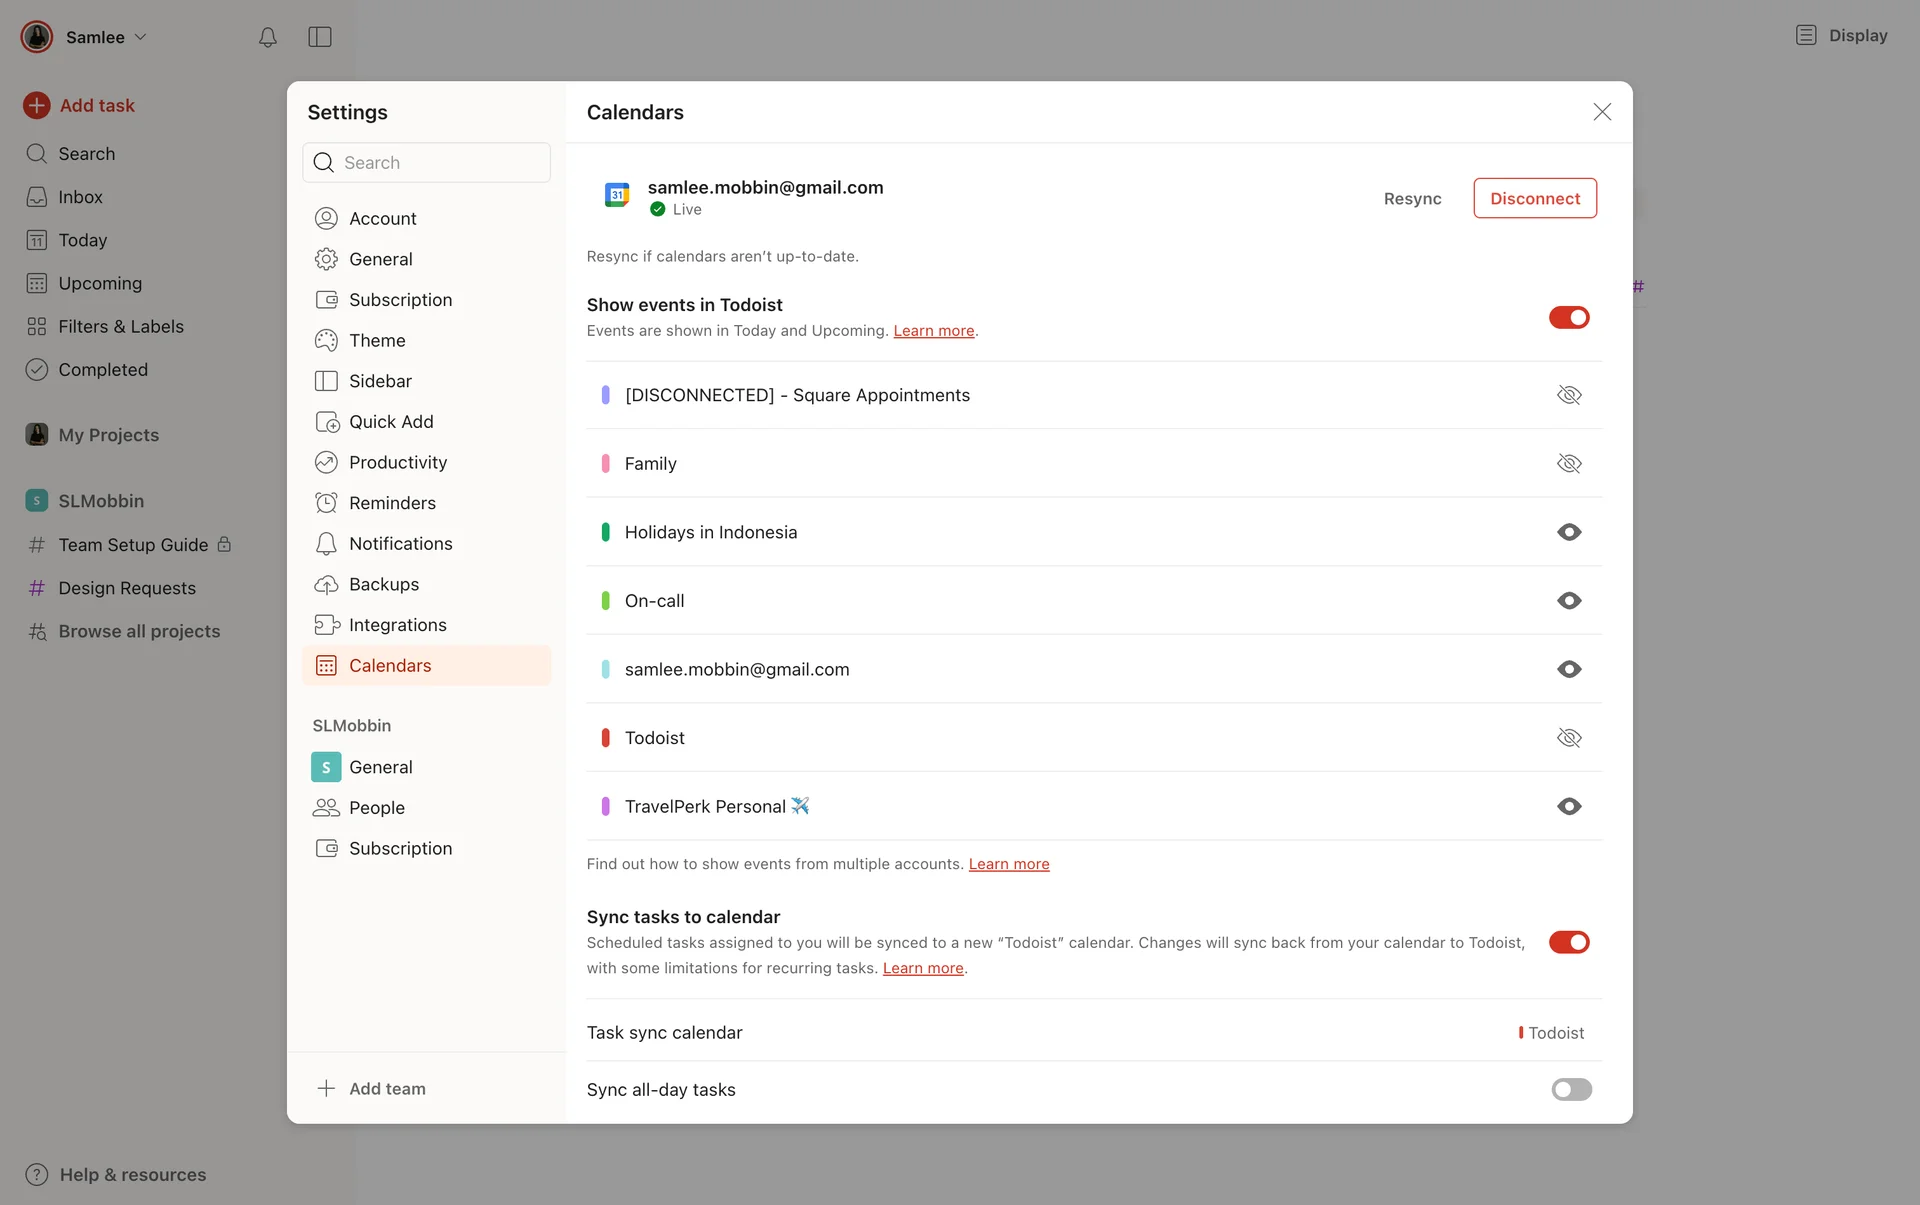The width and height of the screenshot is (1920, 1205).
Task: Enable Sync all-day tasks switch
Action: tap(1570, 1089)
